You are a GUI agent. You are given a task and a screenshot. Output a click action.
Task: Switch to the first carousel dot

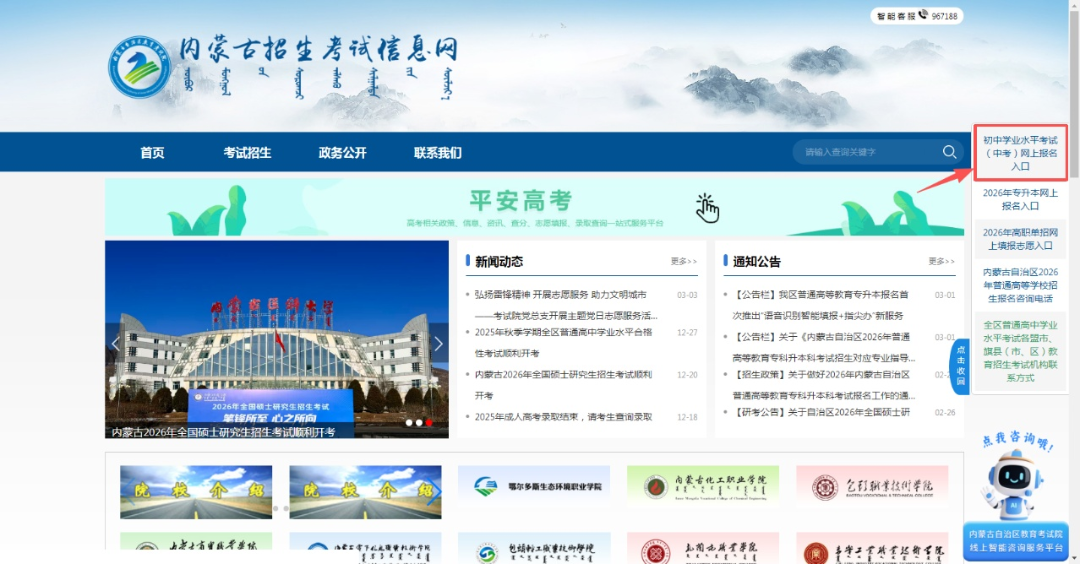409,423
